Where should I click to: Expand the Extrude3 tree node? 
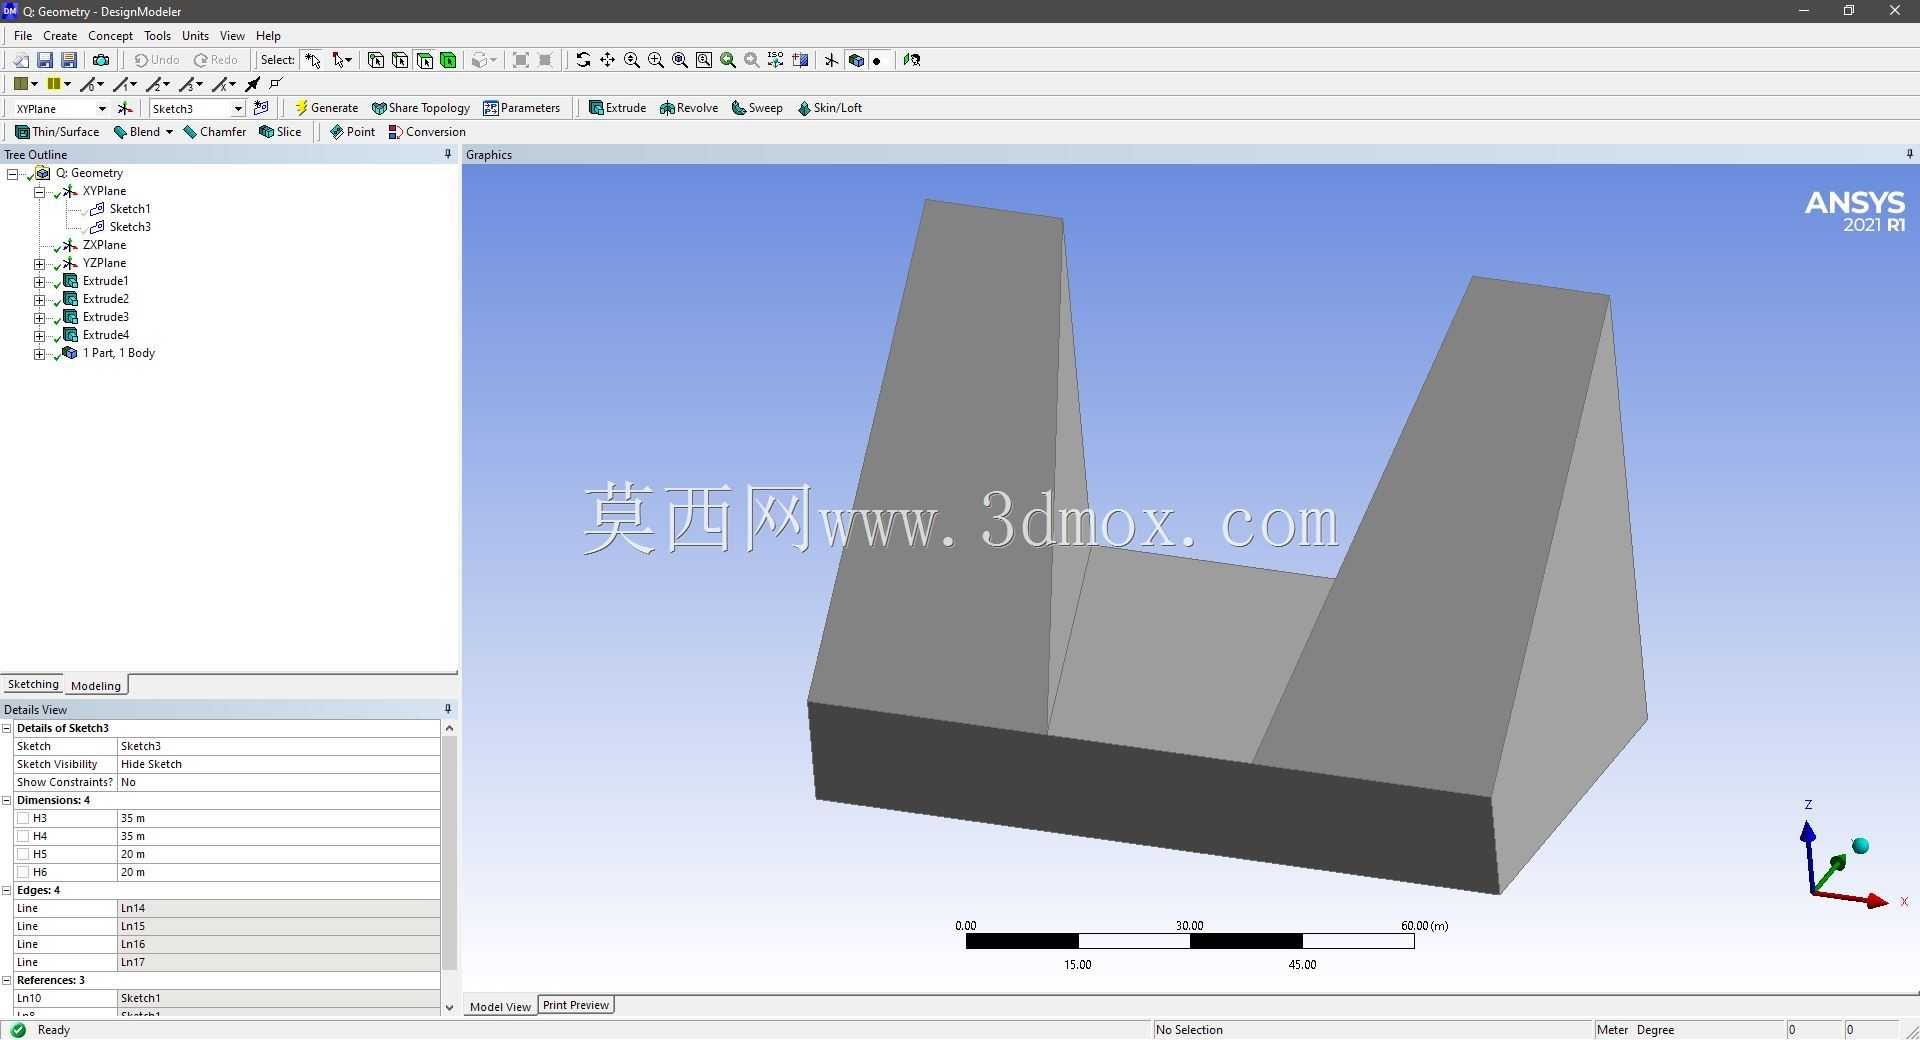pyautogui.click(x=40, y=318)
